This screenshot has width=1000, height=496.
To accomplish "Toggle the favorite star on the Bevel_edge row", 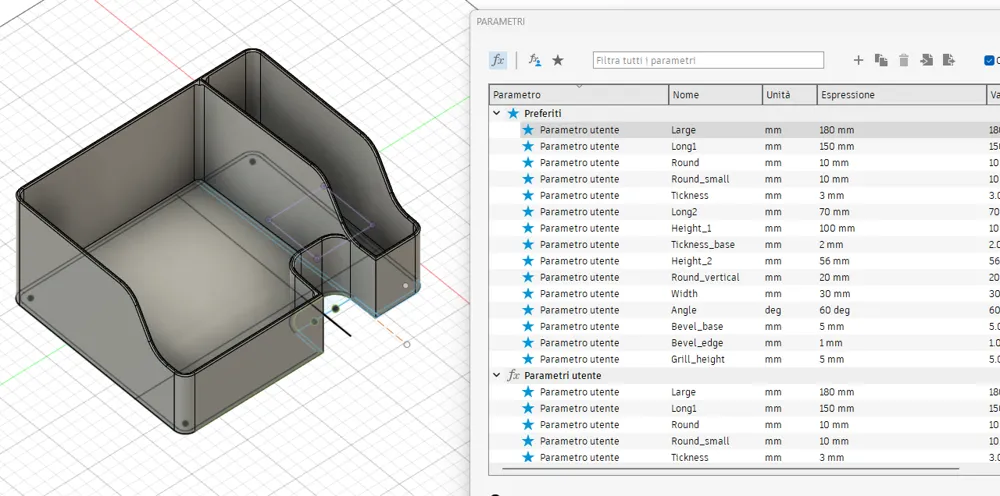I will tap(528, 343).
